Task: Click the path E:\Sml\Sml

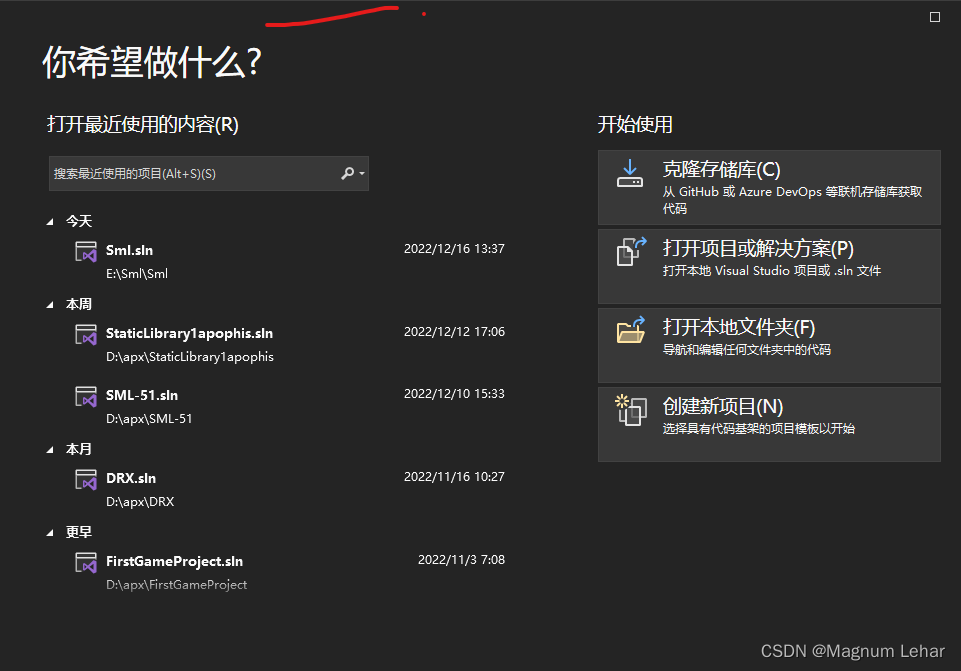Action: coord(137,274)
